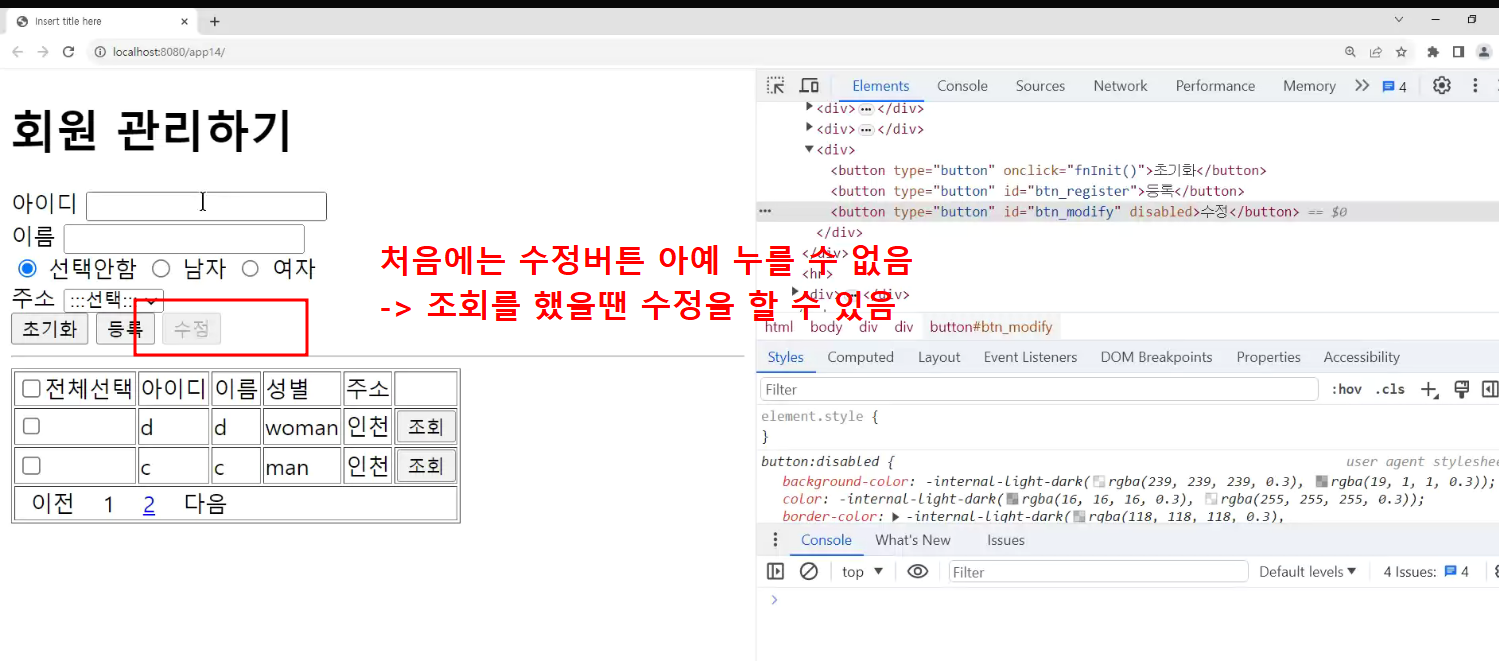Open Performance tab
This screenshot has height=661, width=1499.
tap(1215, 86)
